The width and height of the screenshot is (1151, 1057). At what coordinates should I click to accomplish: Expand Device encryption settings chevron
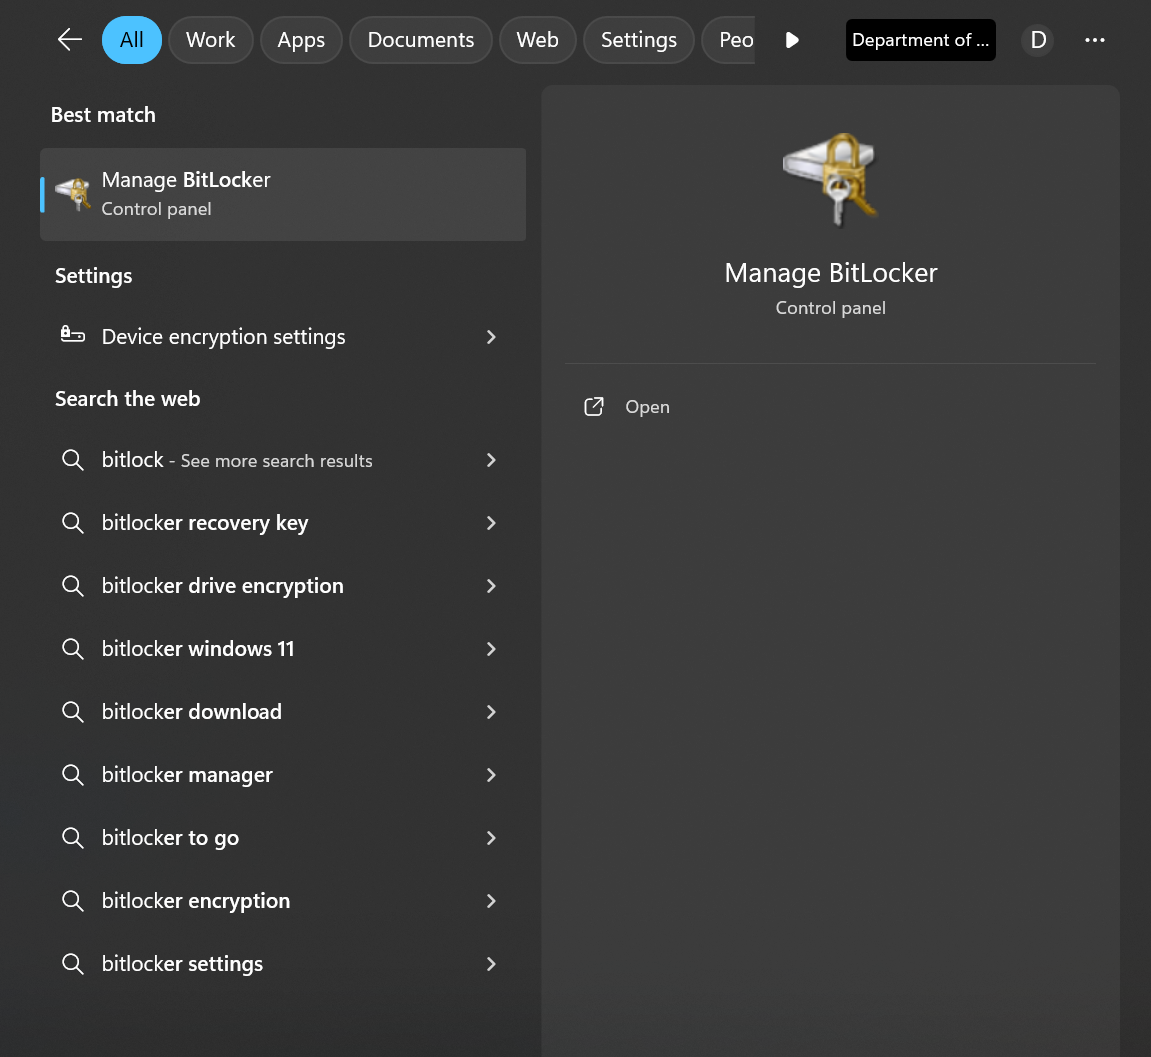pyautogui.click(x=491, y=337)
